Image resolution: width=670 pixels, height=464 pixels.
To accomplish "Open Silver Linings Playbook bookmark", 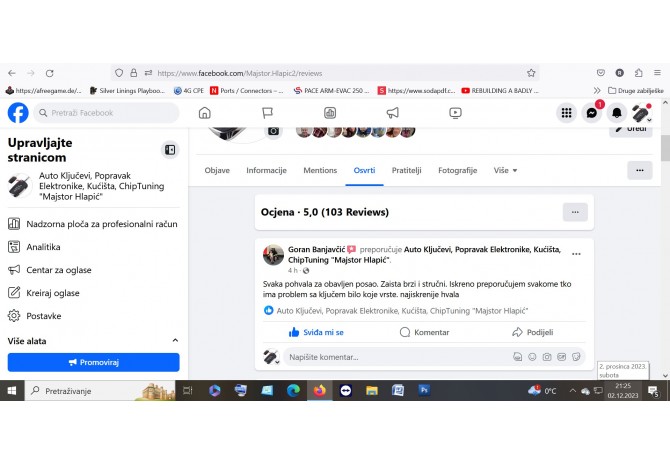I will (127, 91).
